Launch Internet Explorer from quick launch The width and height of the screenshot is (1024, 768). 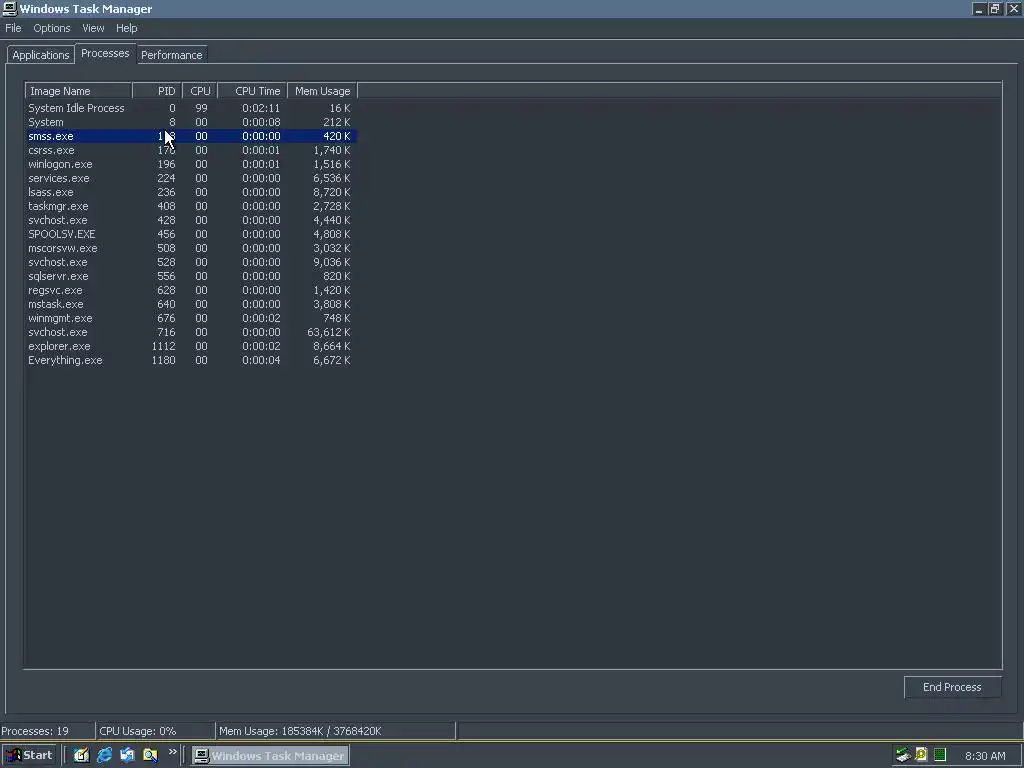(104, 756)
